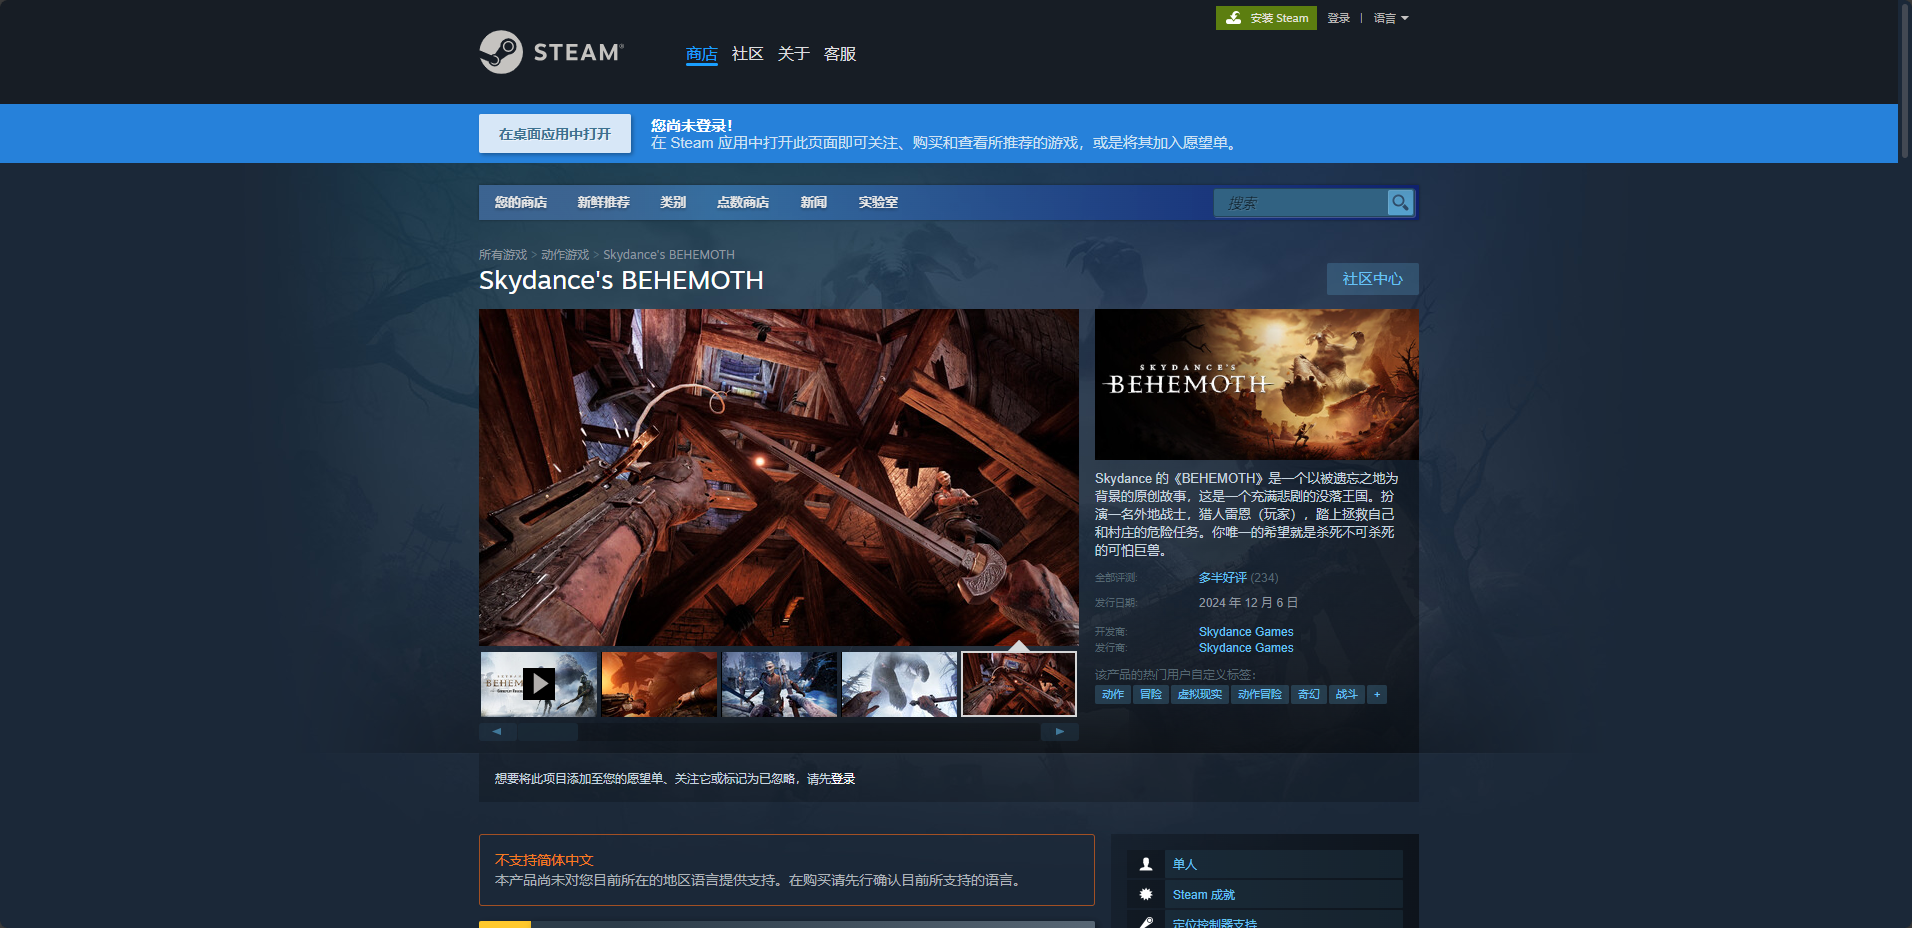Open the 社区 community menu

[748, 54]
